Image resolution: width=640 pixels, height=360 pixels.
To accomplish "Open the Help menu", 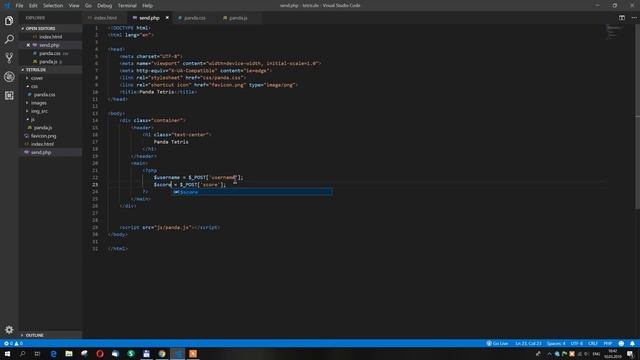I will [147, 6].
